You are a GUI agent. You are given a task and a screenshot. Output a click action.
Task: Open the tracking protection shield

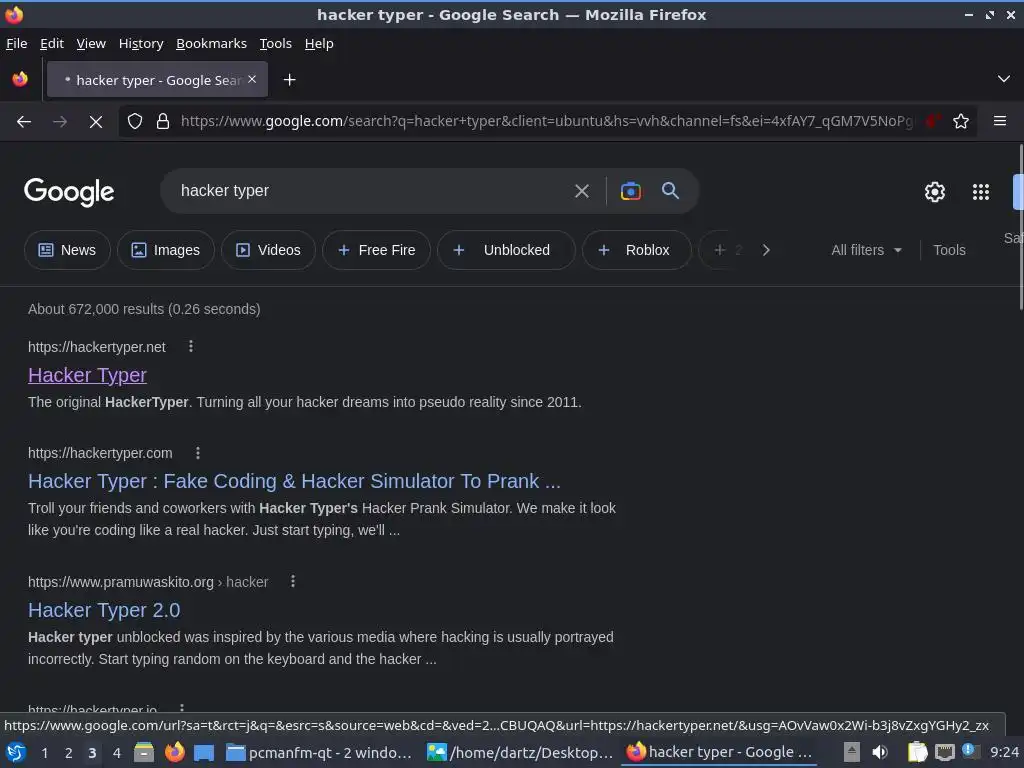coord(135,121)
